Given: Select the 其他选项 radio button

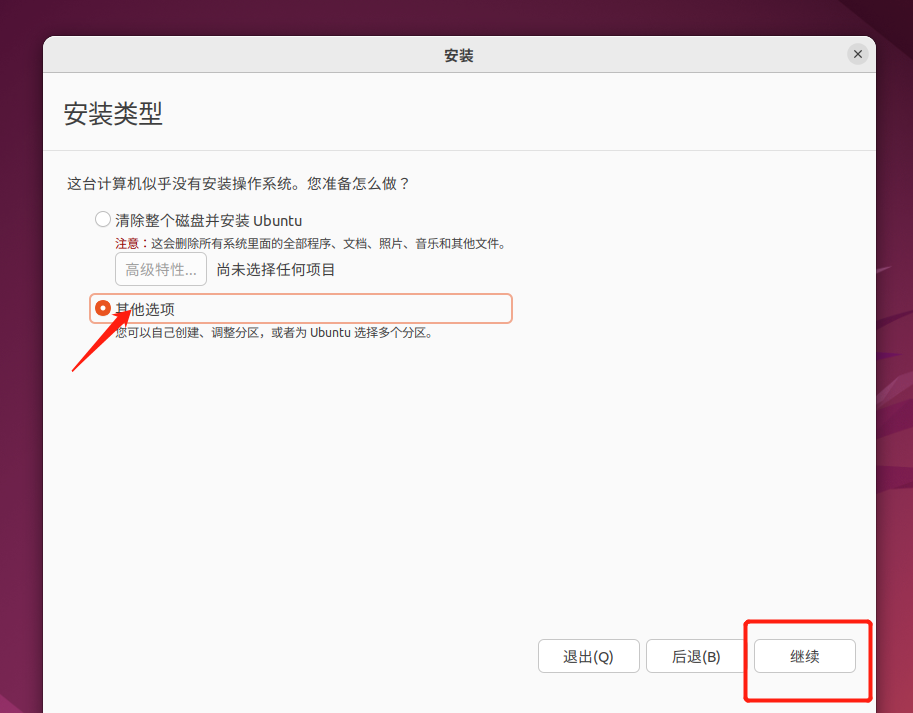Looking at the screenshot, I should [x=102, y=308].
